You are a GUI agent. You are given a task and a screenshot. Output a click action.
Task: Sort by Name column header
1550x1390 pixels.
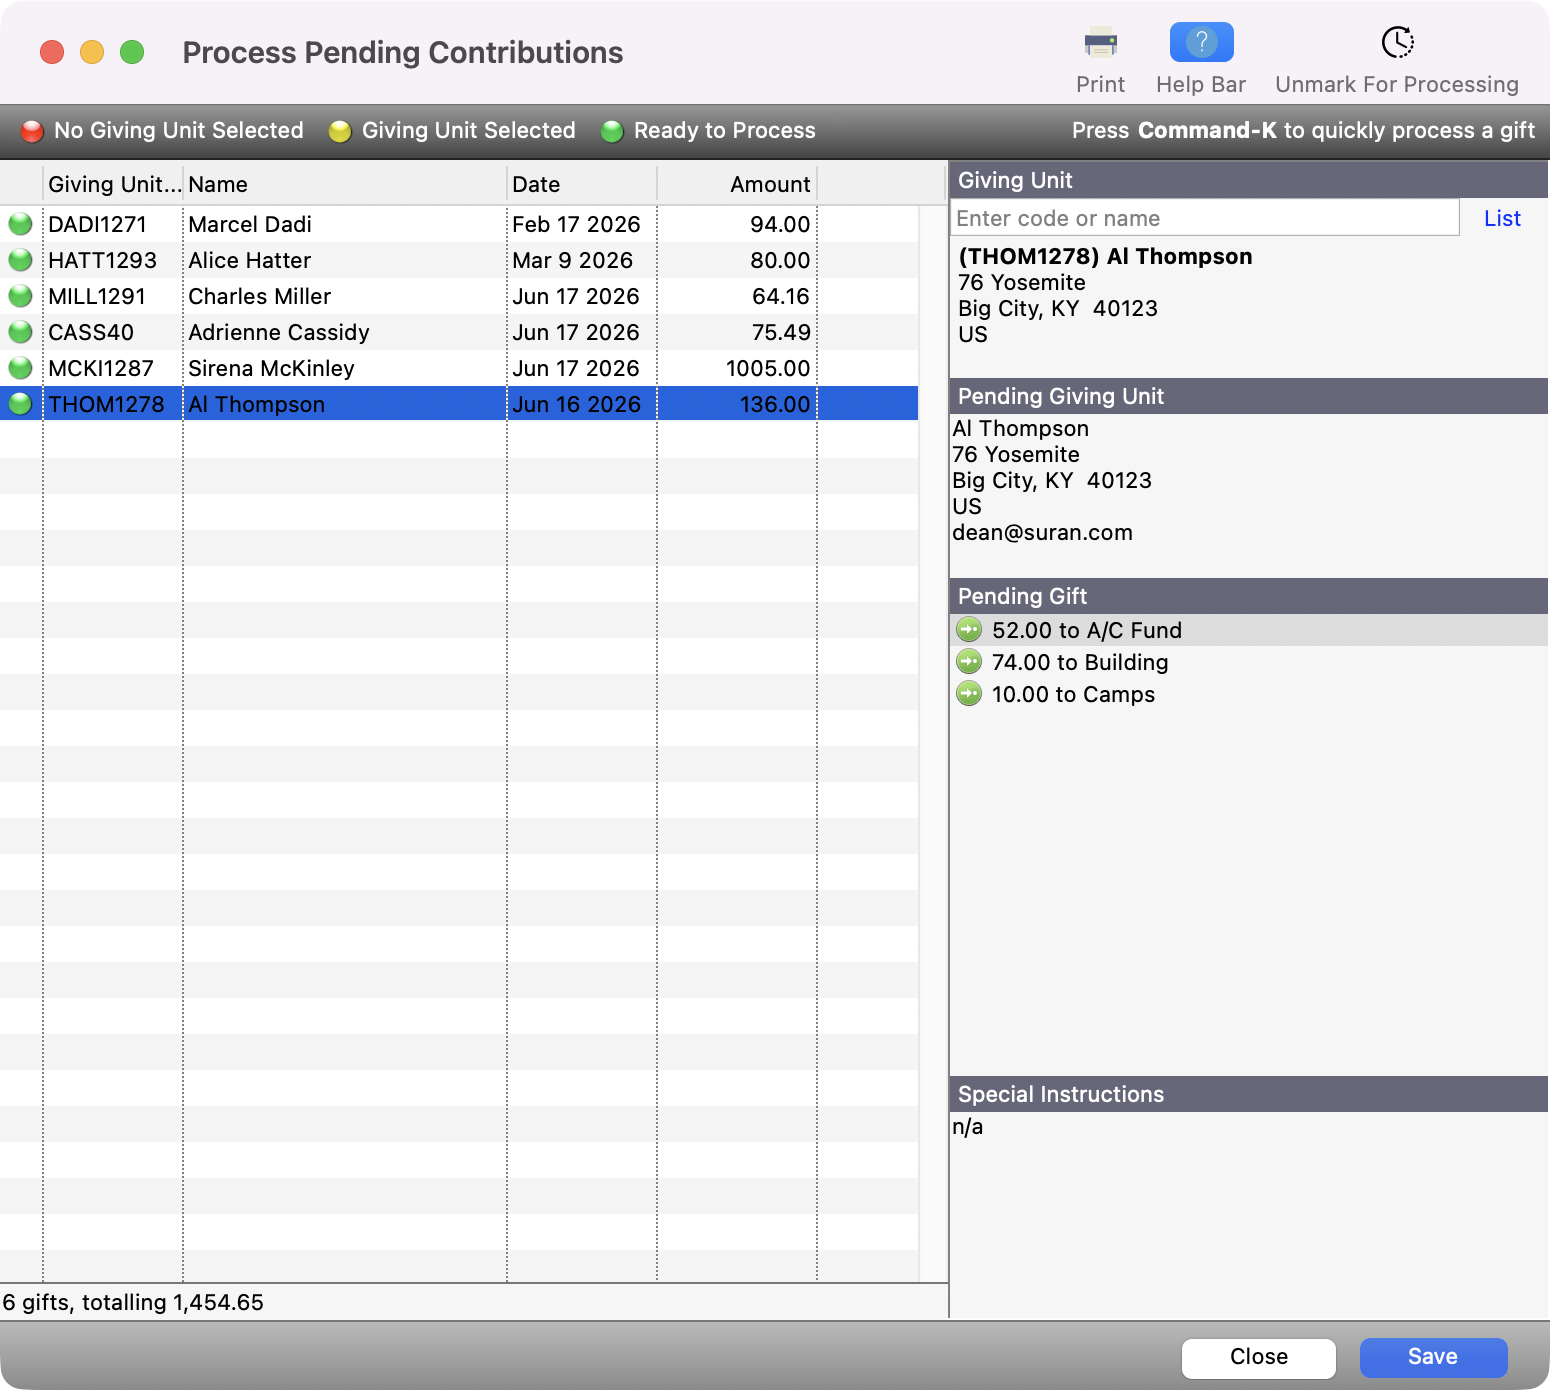[x=345, y=184]
